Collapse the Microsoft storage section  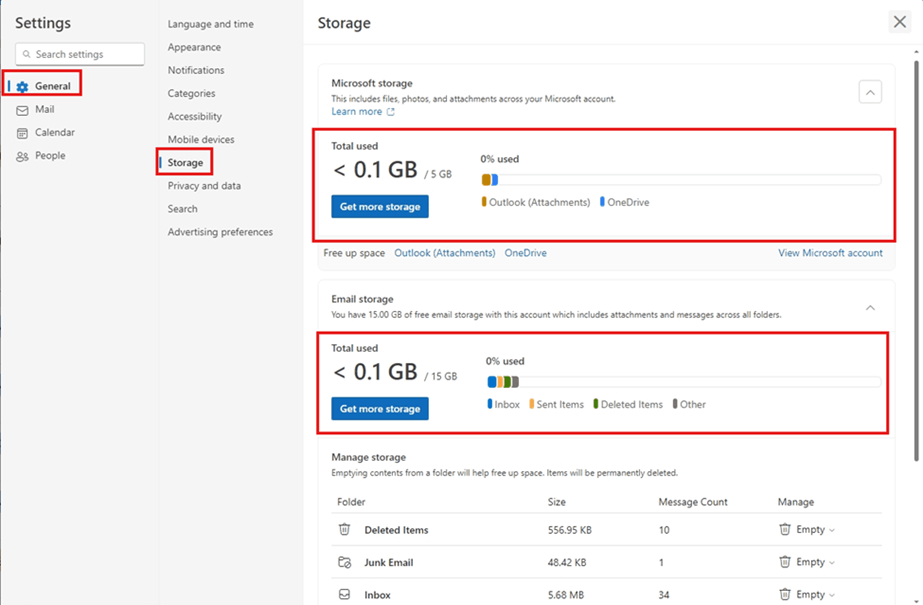(x=870, y=92)
